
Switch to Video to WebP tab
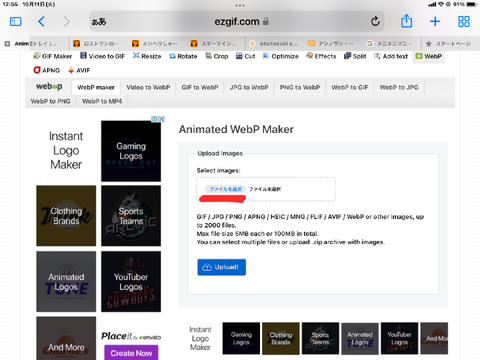pyautogui.click(x=148, y=87)
